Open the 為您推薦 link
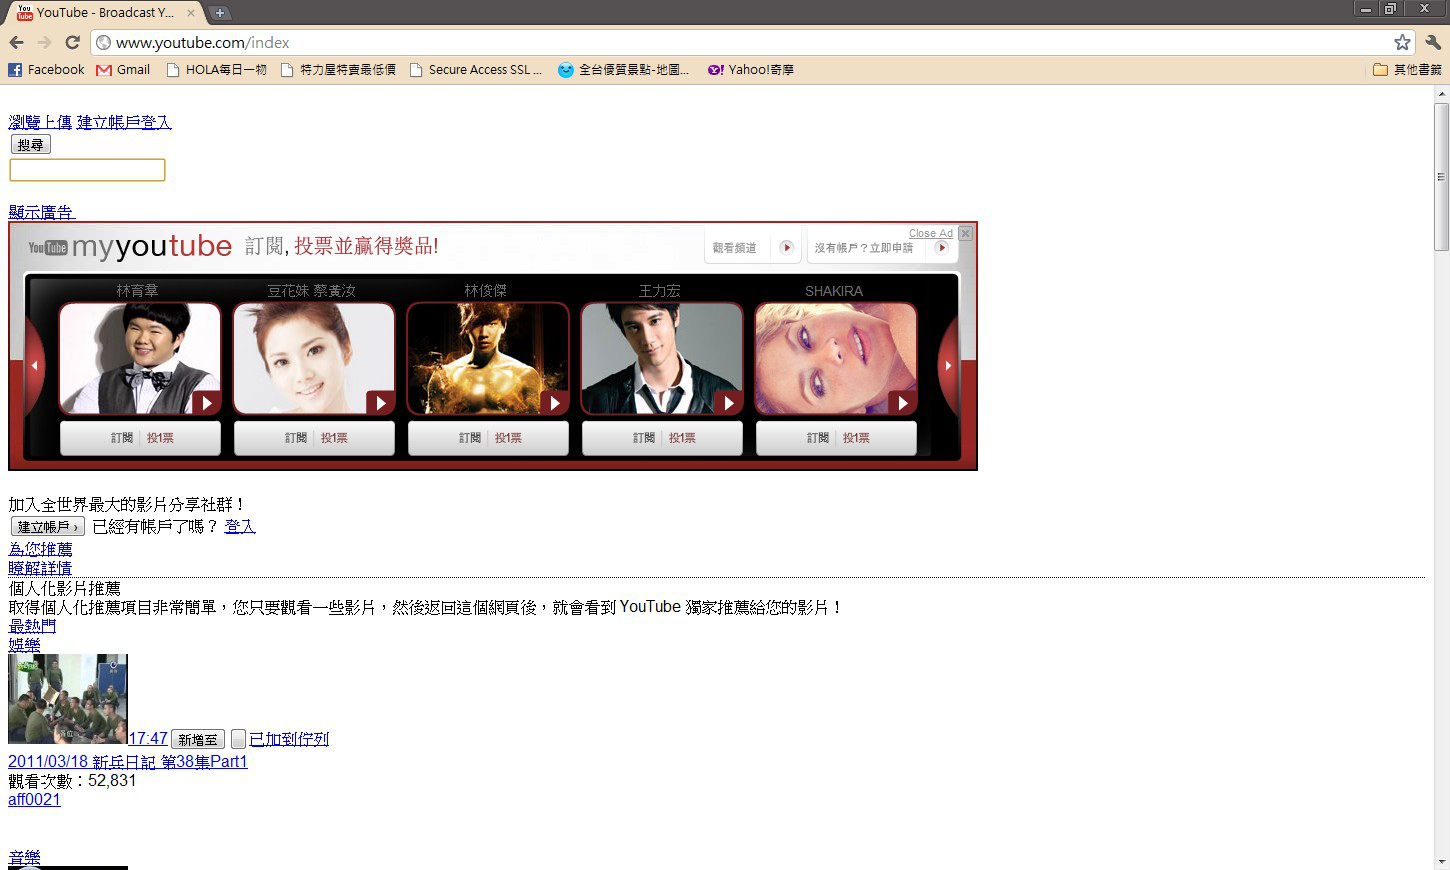Image resolution: width=1450 pixels, height=870 pixels. point(40,549)
